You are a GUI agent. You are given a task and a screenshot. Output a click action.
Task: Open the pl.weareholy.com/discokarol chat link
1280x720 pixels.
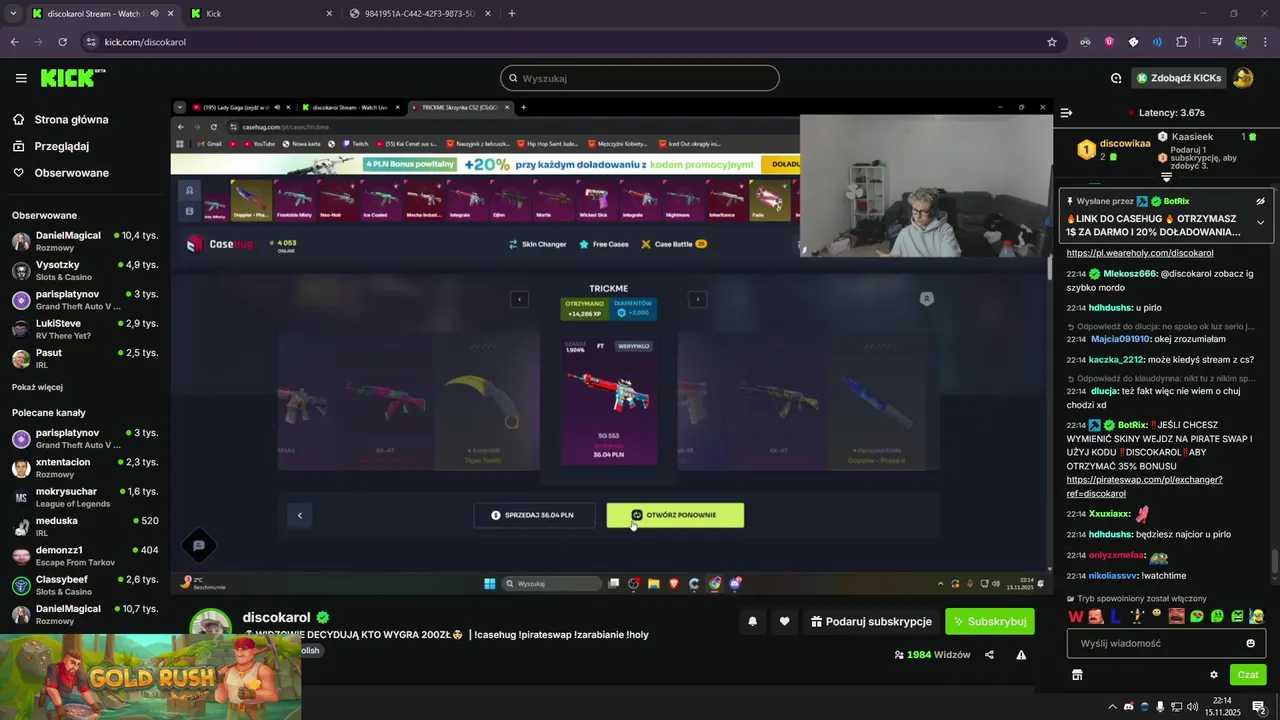click(1139, 253)
